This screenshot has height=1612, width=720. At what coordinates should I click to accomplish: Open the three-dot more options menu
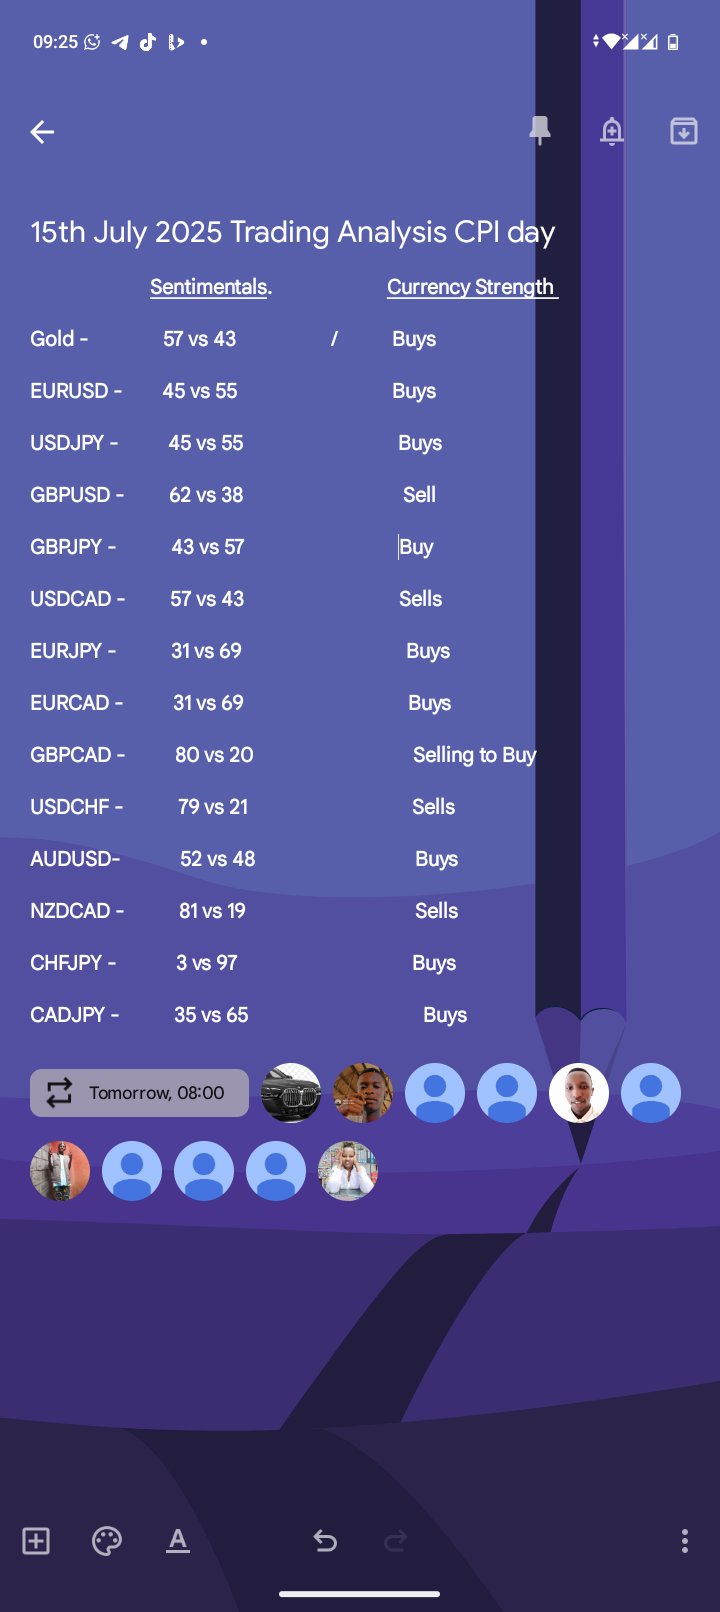685,1541
